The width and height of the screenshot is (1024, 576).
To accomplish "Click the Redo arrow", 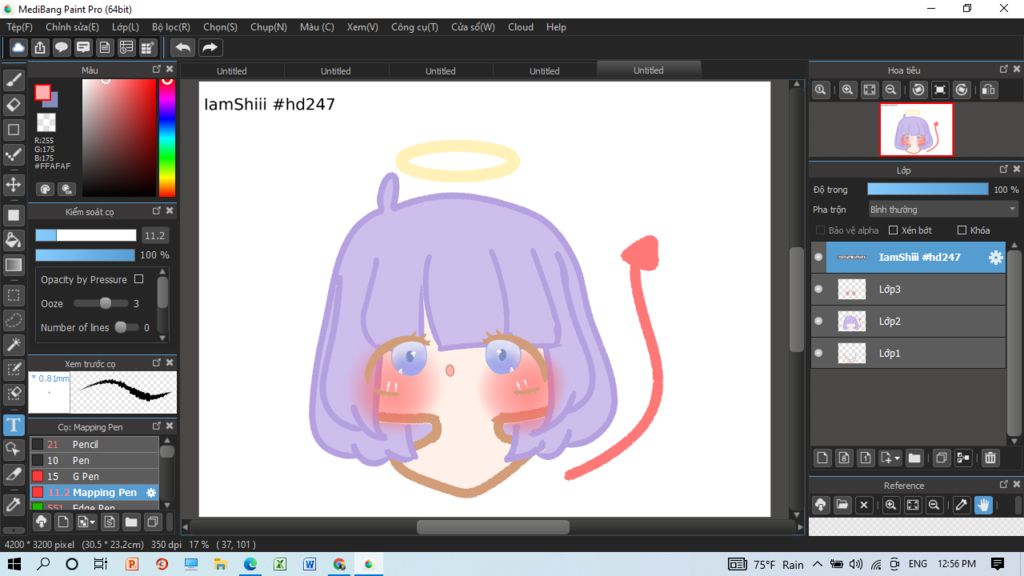I will (x=210, y=47).
